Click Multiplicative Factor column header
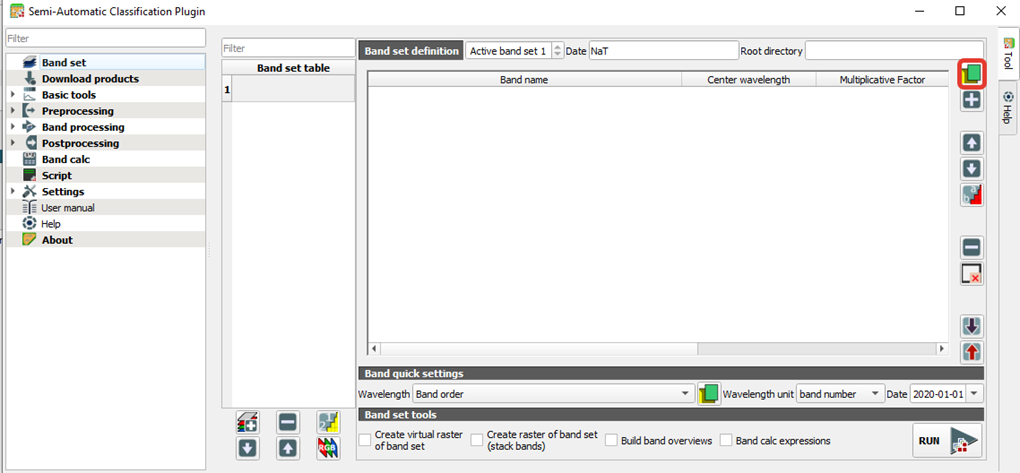Image resolution: width=1020 pixels, height=473 pixels. click(x=881, y=79)
